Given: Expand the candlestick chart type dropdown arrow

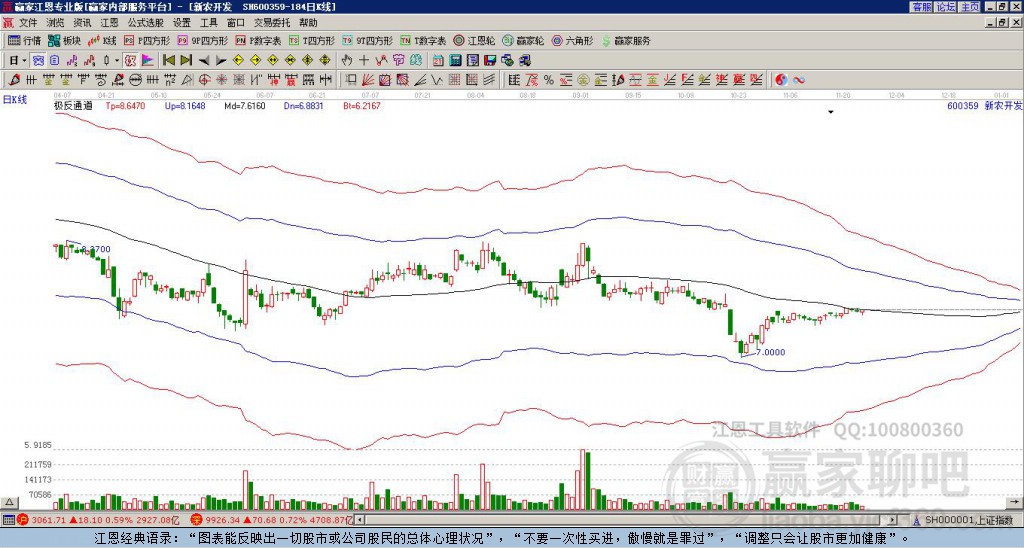Looking at the screenshot, I should point(117,61).
